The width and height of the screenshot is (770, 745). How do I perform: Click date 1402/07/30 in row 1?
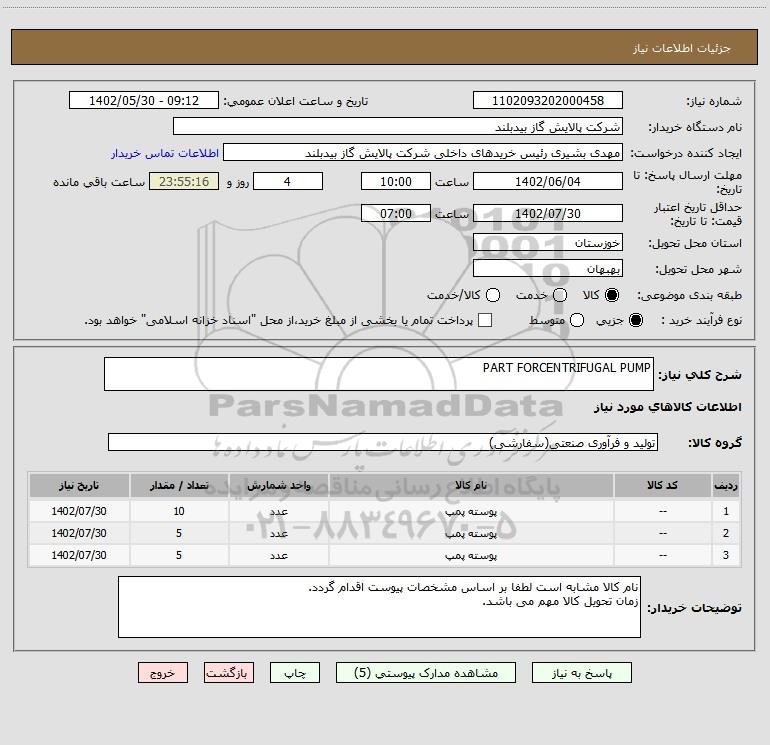click(79, 511)
